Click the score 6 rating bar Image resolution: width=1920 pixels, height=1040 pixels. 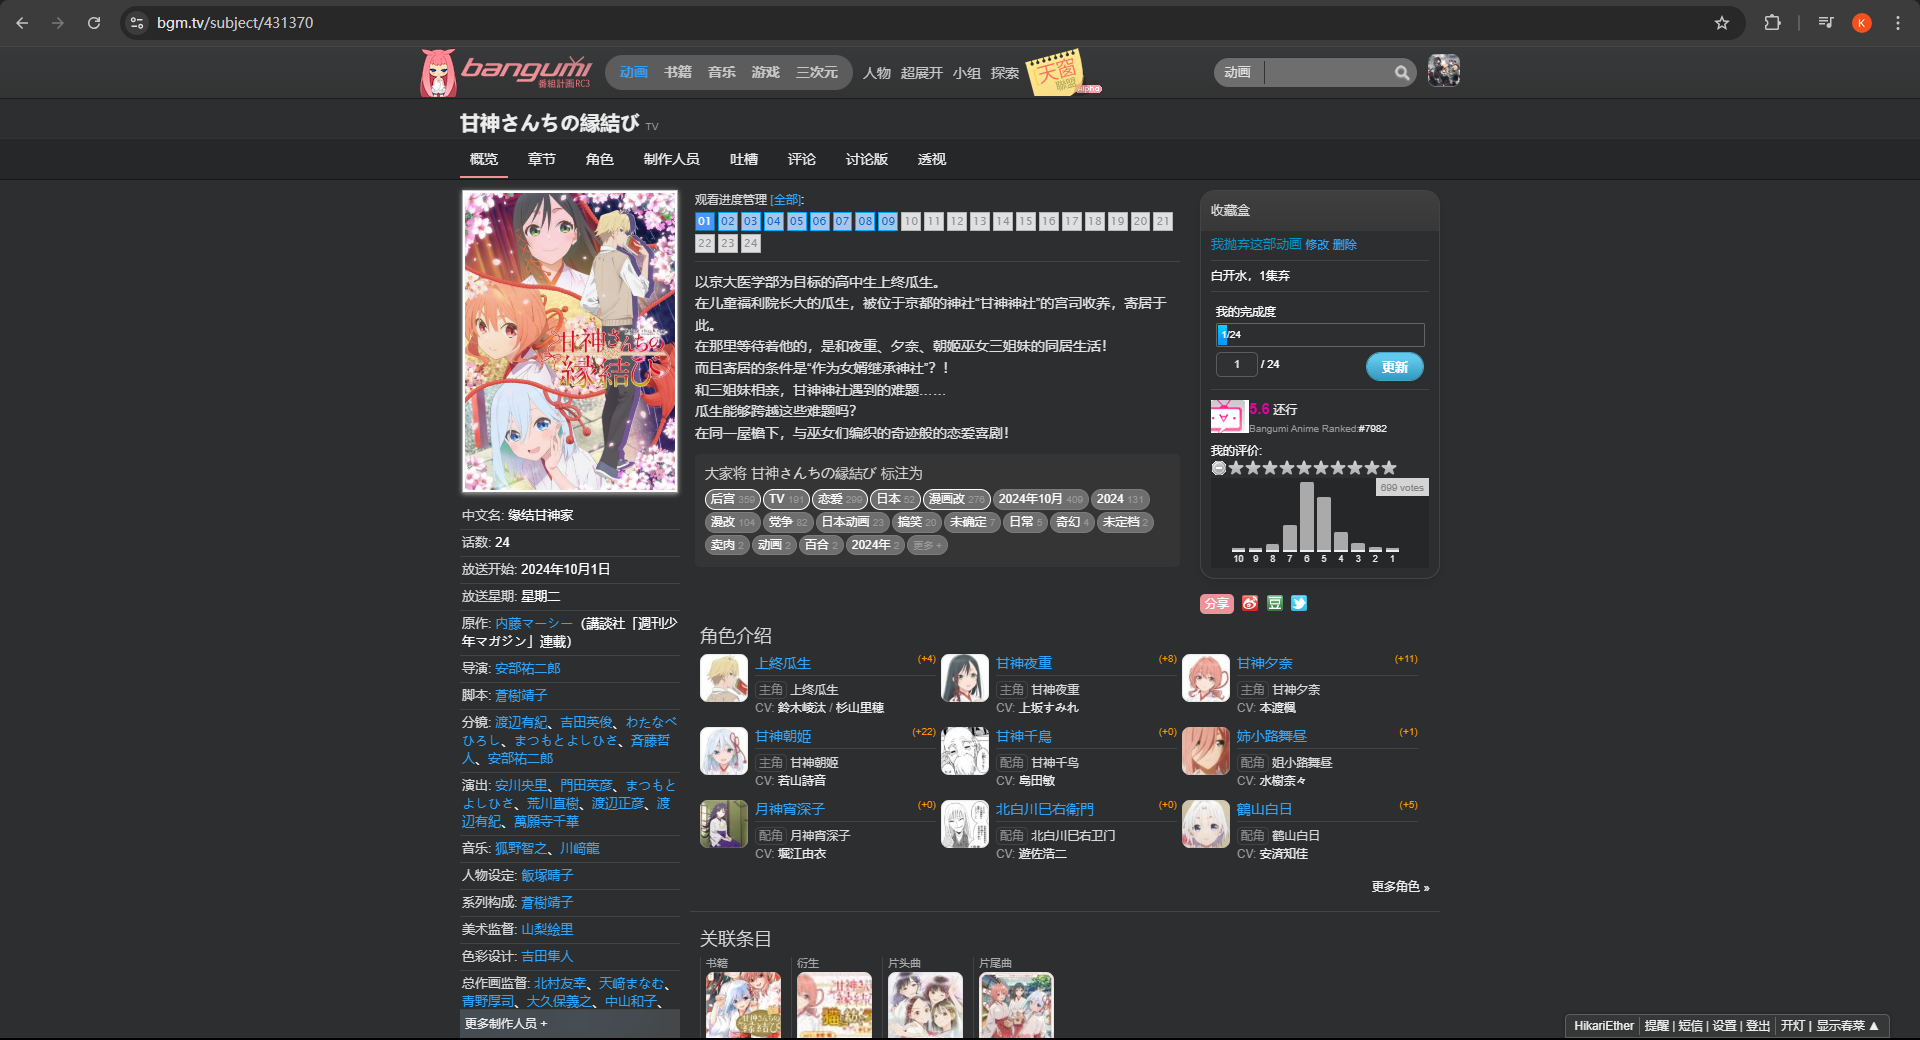coord(1307,516)
